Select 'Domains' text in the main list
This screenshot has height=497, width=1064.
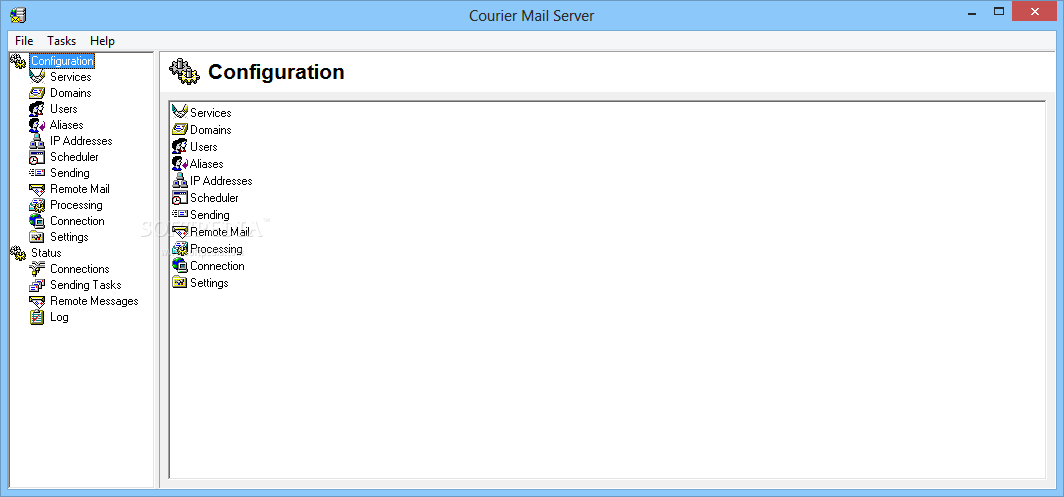[x=210, y=130]
